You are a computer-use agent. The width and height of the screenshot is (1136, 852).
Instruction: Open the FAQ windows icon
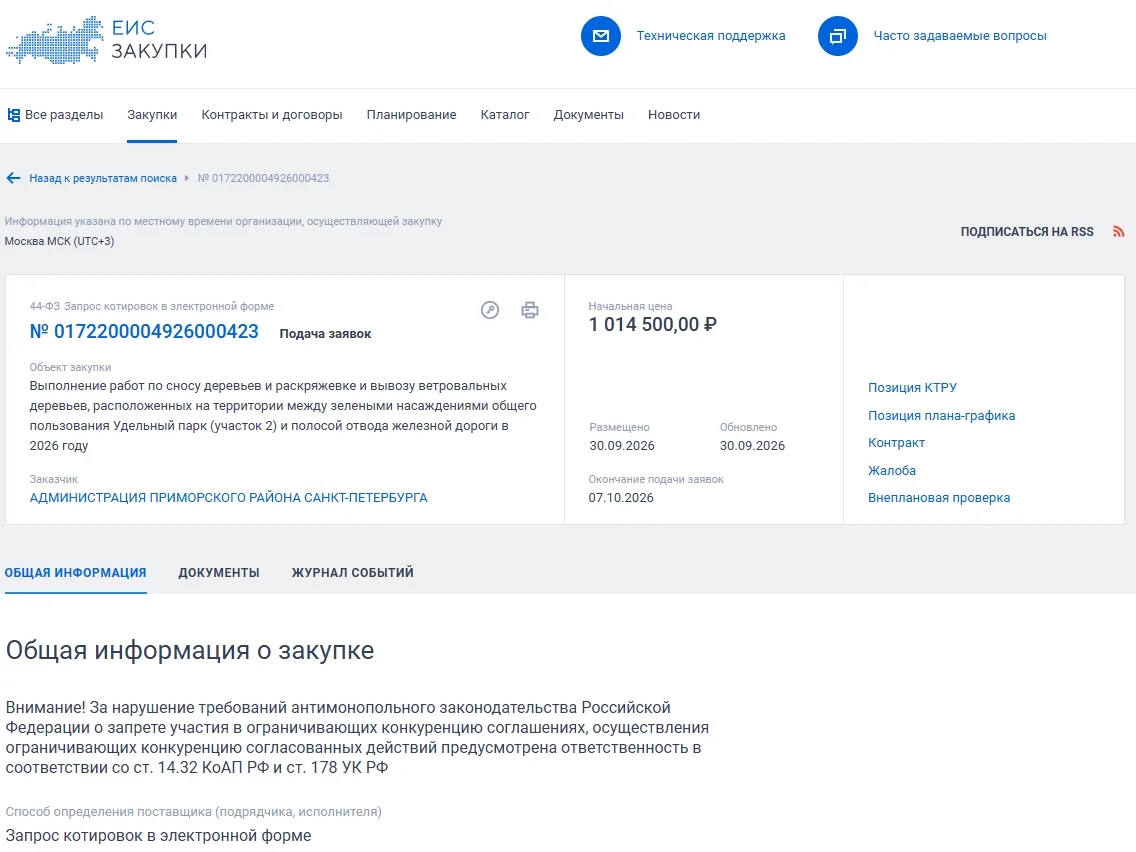tap(838, 36)
